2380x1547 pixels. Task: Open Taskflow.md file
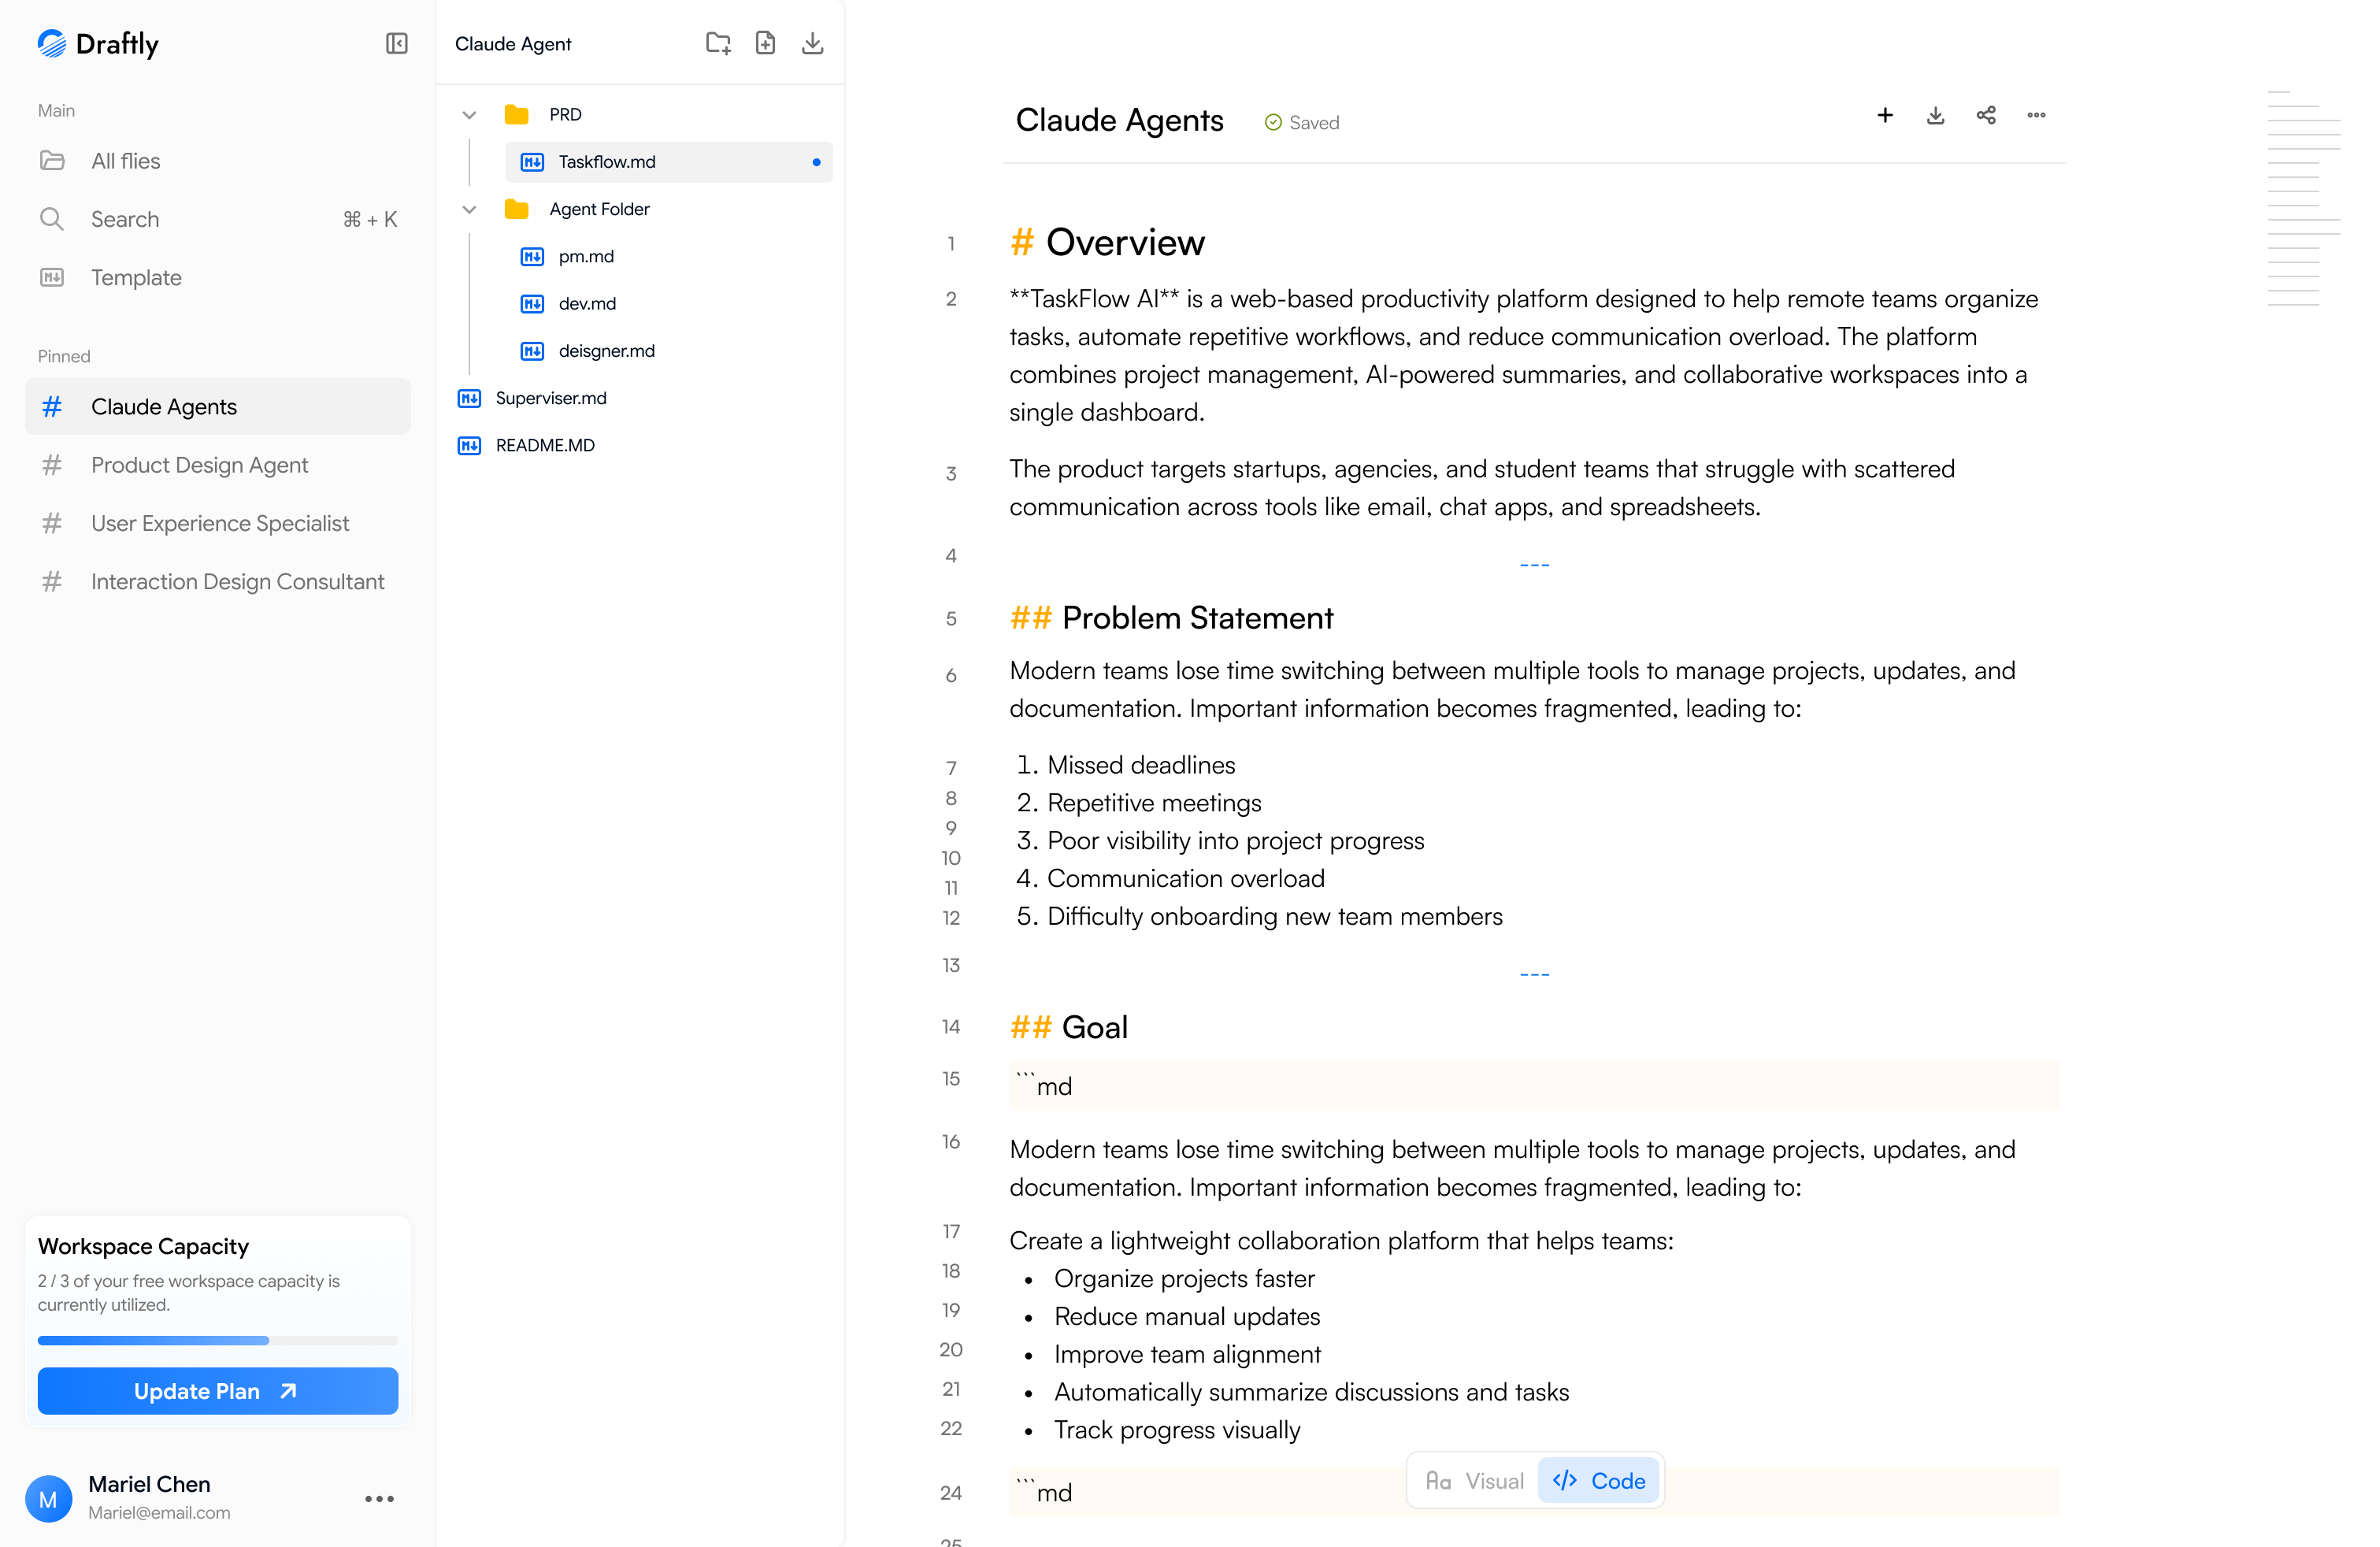click(669, 162)
